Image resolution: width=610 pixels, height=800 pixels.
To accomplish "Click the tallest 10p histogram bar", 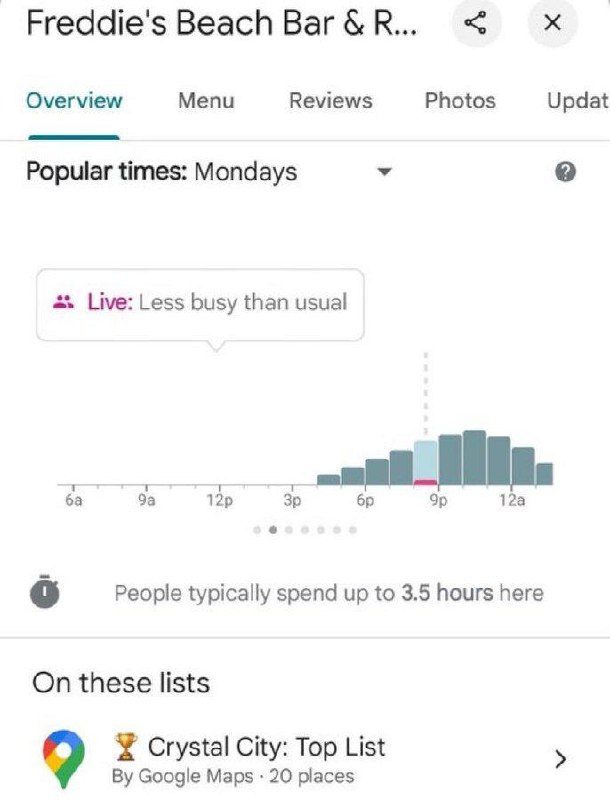I will 474,458.
